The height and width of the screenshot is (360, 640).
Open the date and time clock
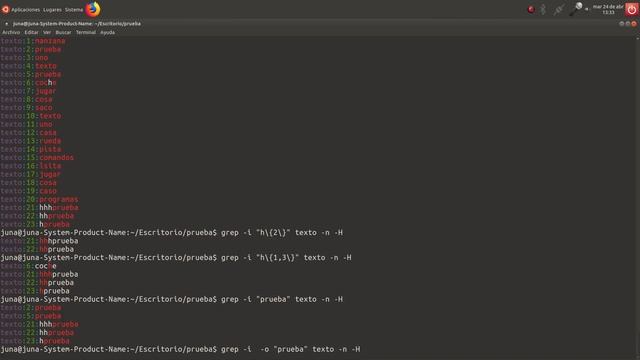click(x=608, y=9)
